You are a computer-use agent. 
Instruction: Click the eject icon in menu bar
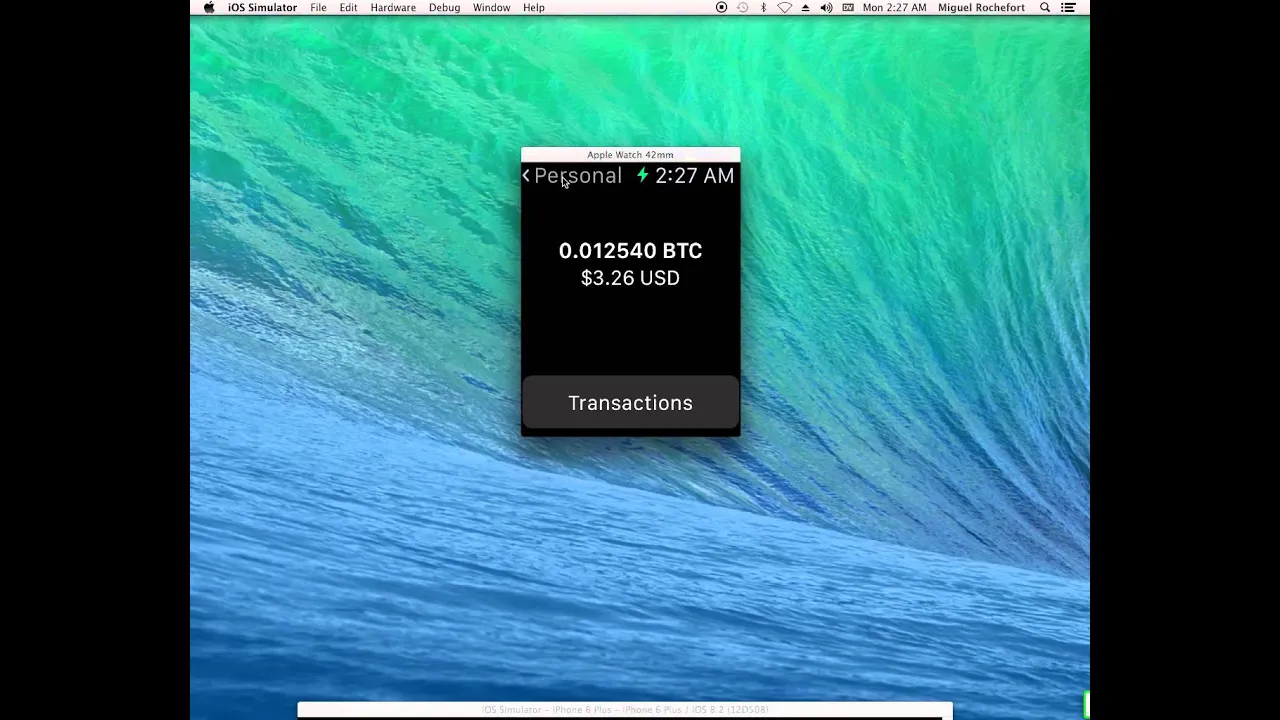pos(805,8)
